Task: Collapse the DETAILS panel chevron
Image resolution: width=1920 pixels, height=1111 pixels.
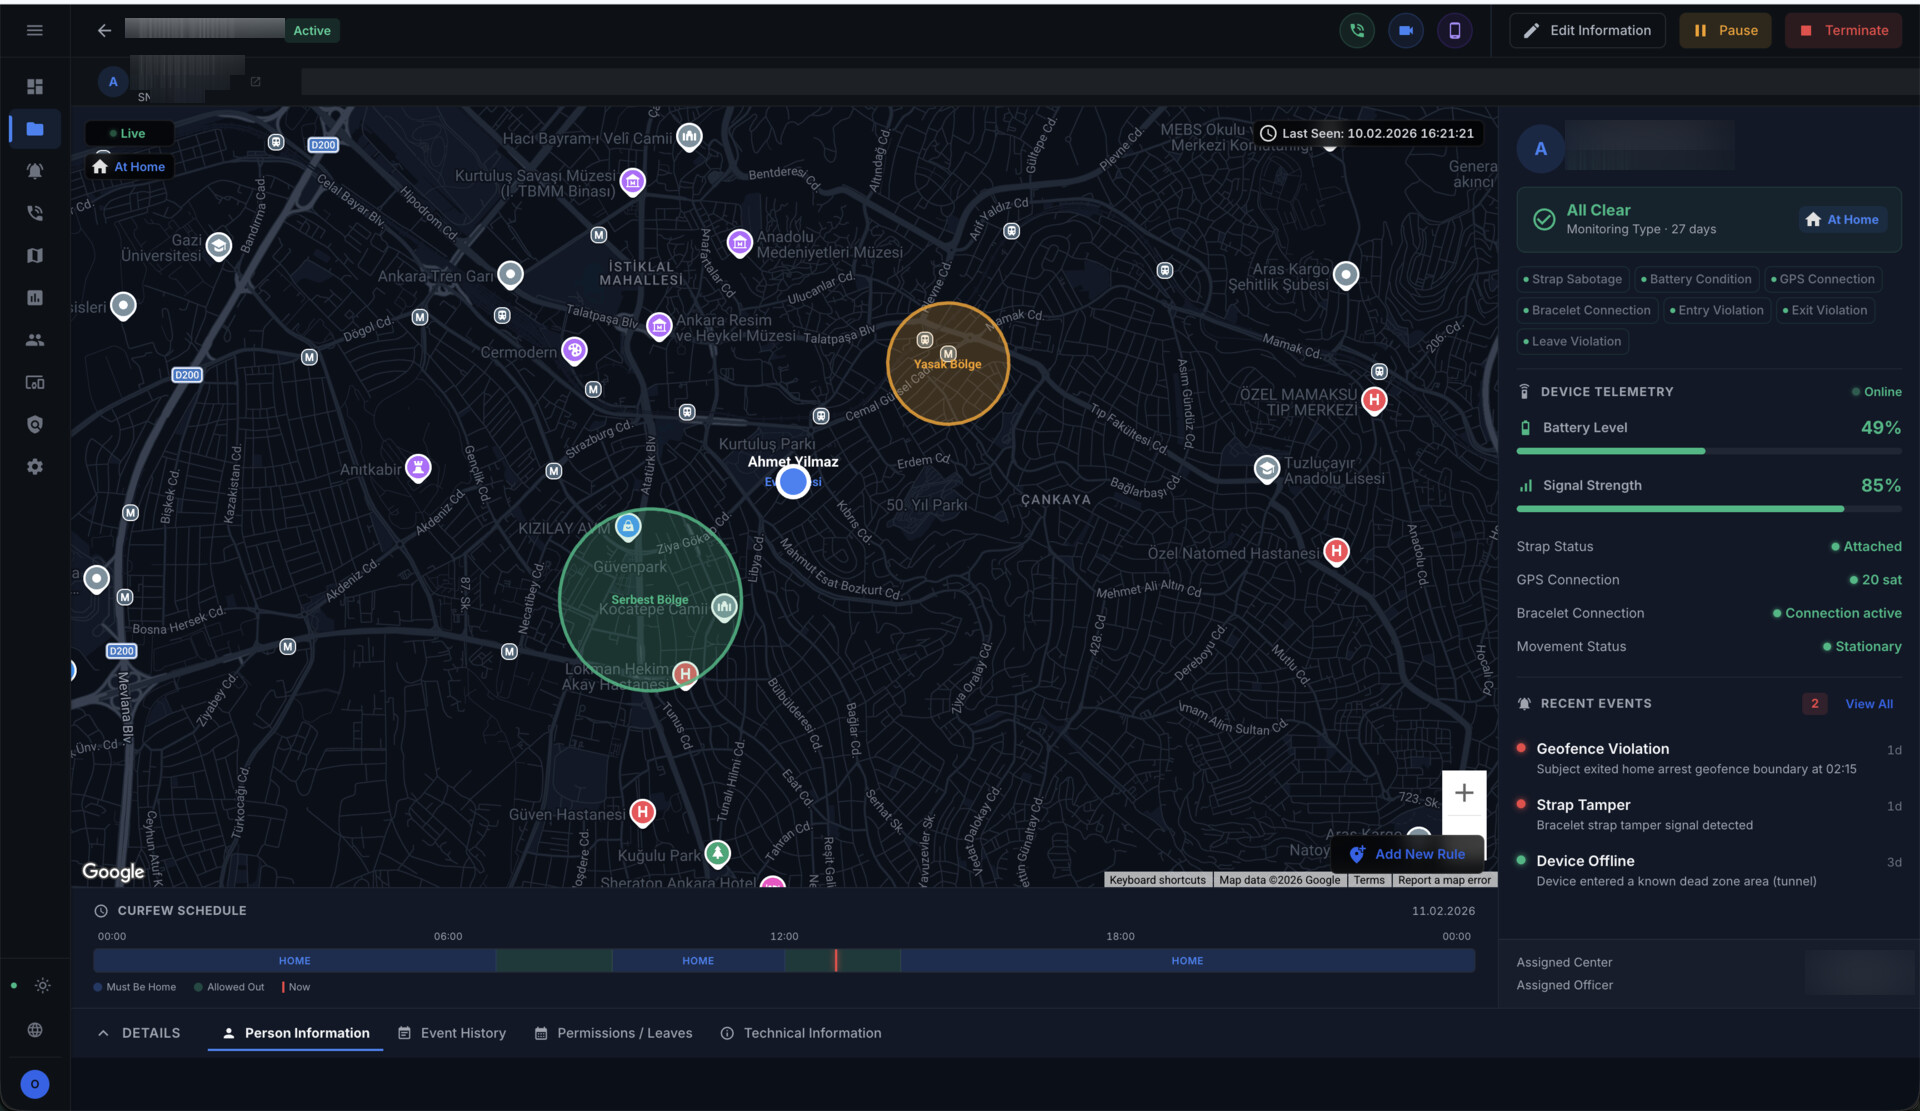Action: 103,1033
